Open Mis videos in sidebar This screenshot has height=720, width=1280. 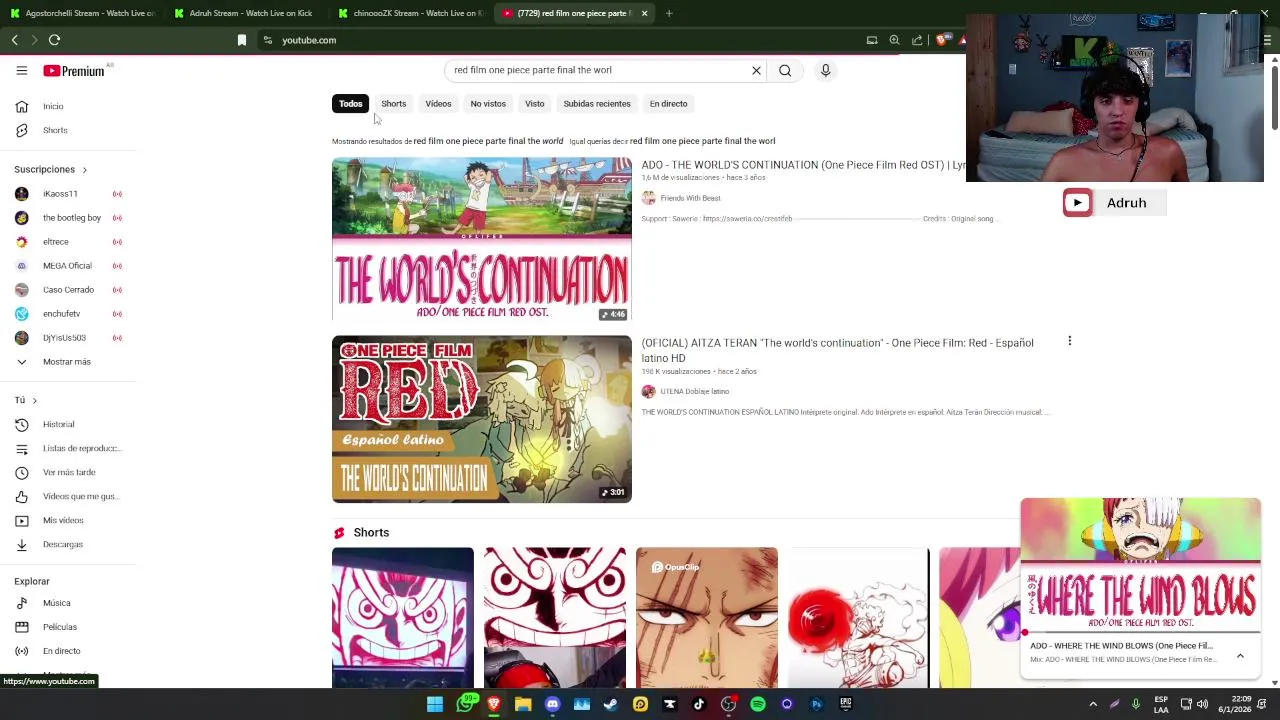(70, 520)
